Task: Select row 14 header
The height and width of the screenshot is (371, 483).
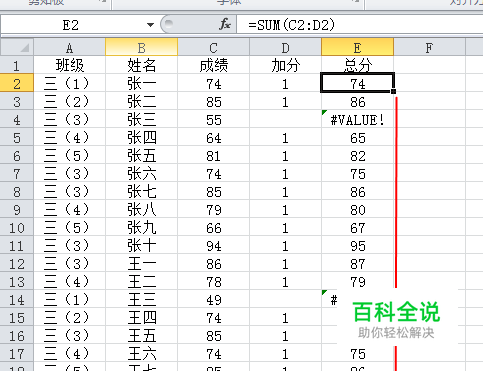Action: pyautogui.click(x=17, y=299)
